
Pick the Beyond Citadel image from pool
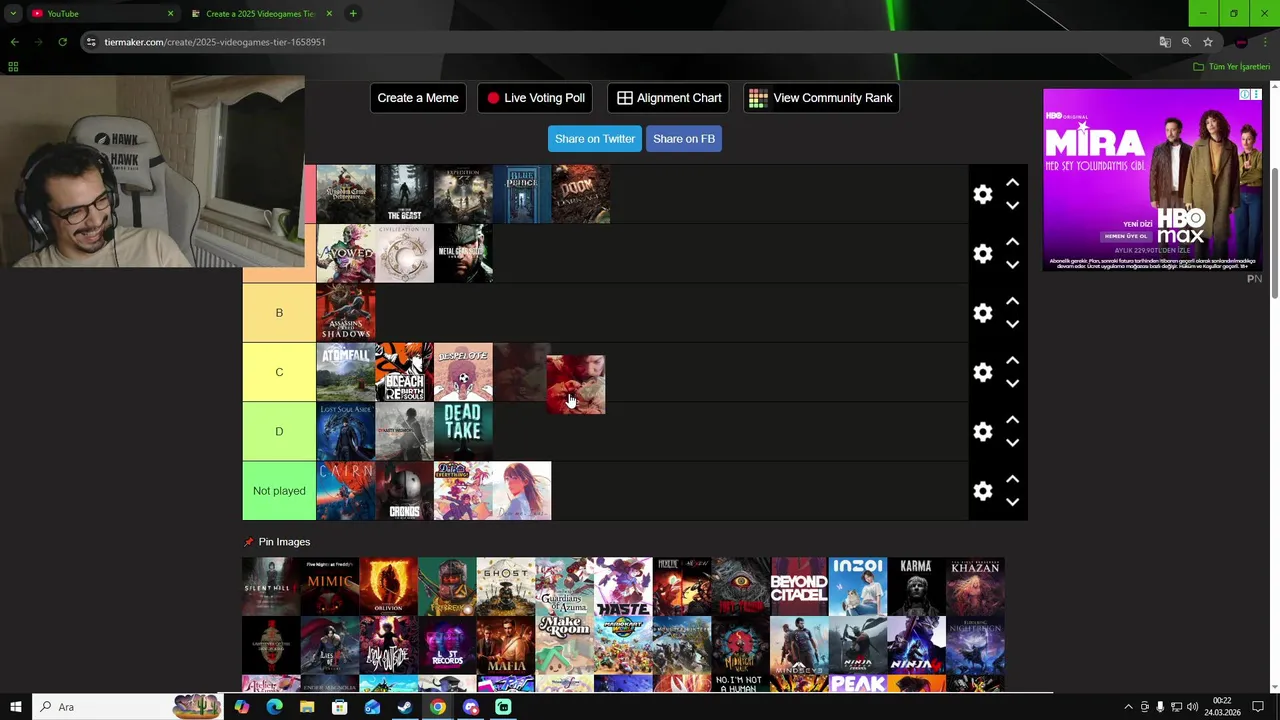click(799, 587)
